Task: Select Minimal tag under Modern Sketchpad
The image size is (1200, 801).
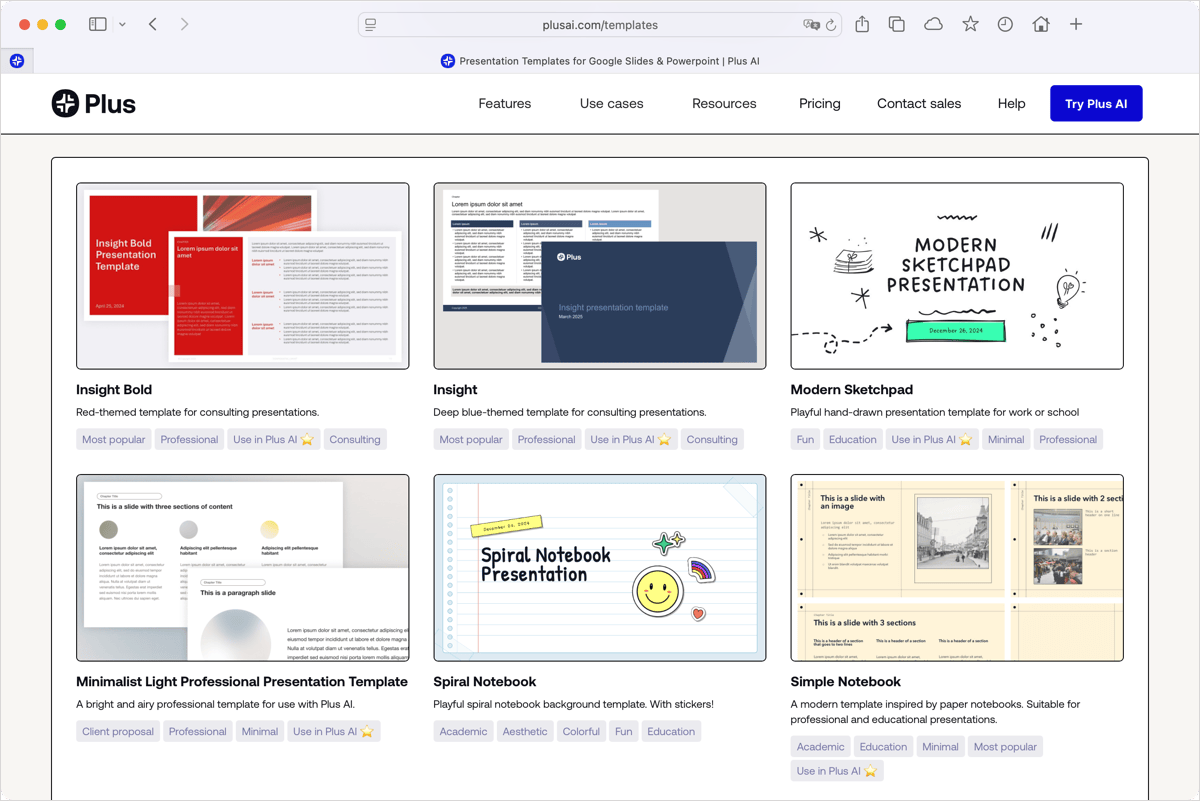Action: 1006,439
